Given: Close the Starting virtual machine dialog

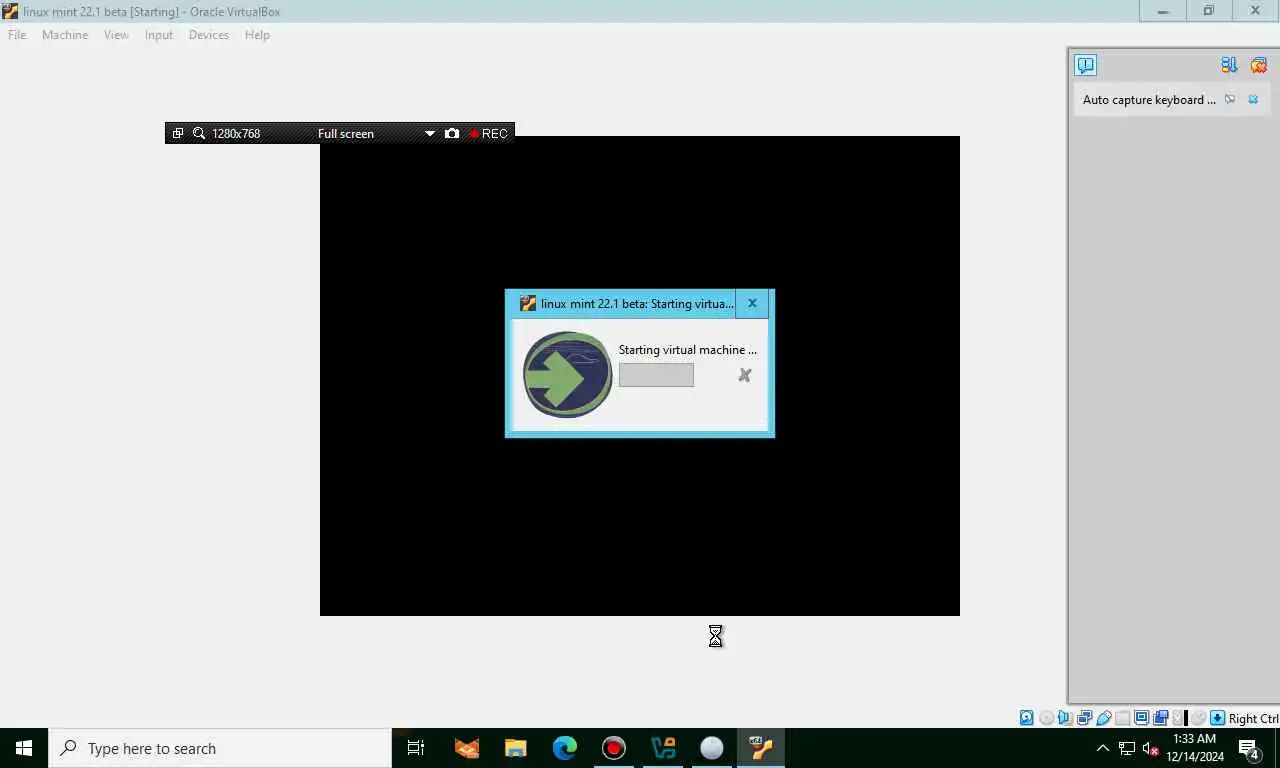Looking at the screenshot, I should (x=752, y=304).
